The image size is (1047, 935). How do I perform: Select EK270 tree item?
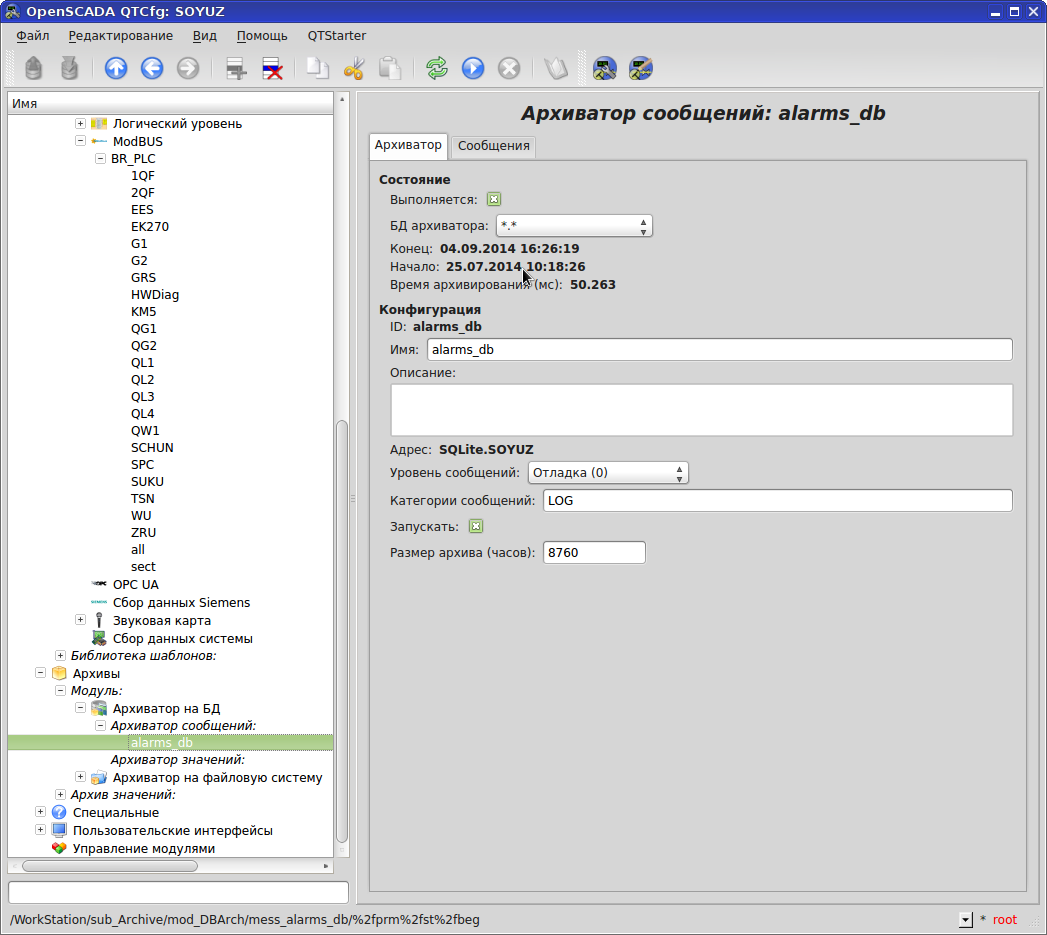tap(150, 226)
